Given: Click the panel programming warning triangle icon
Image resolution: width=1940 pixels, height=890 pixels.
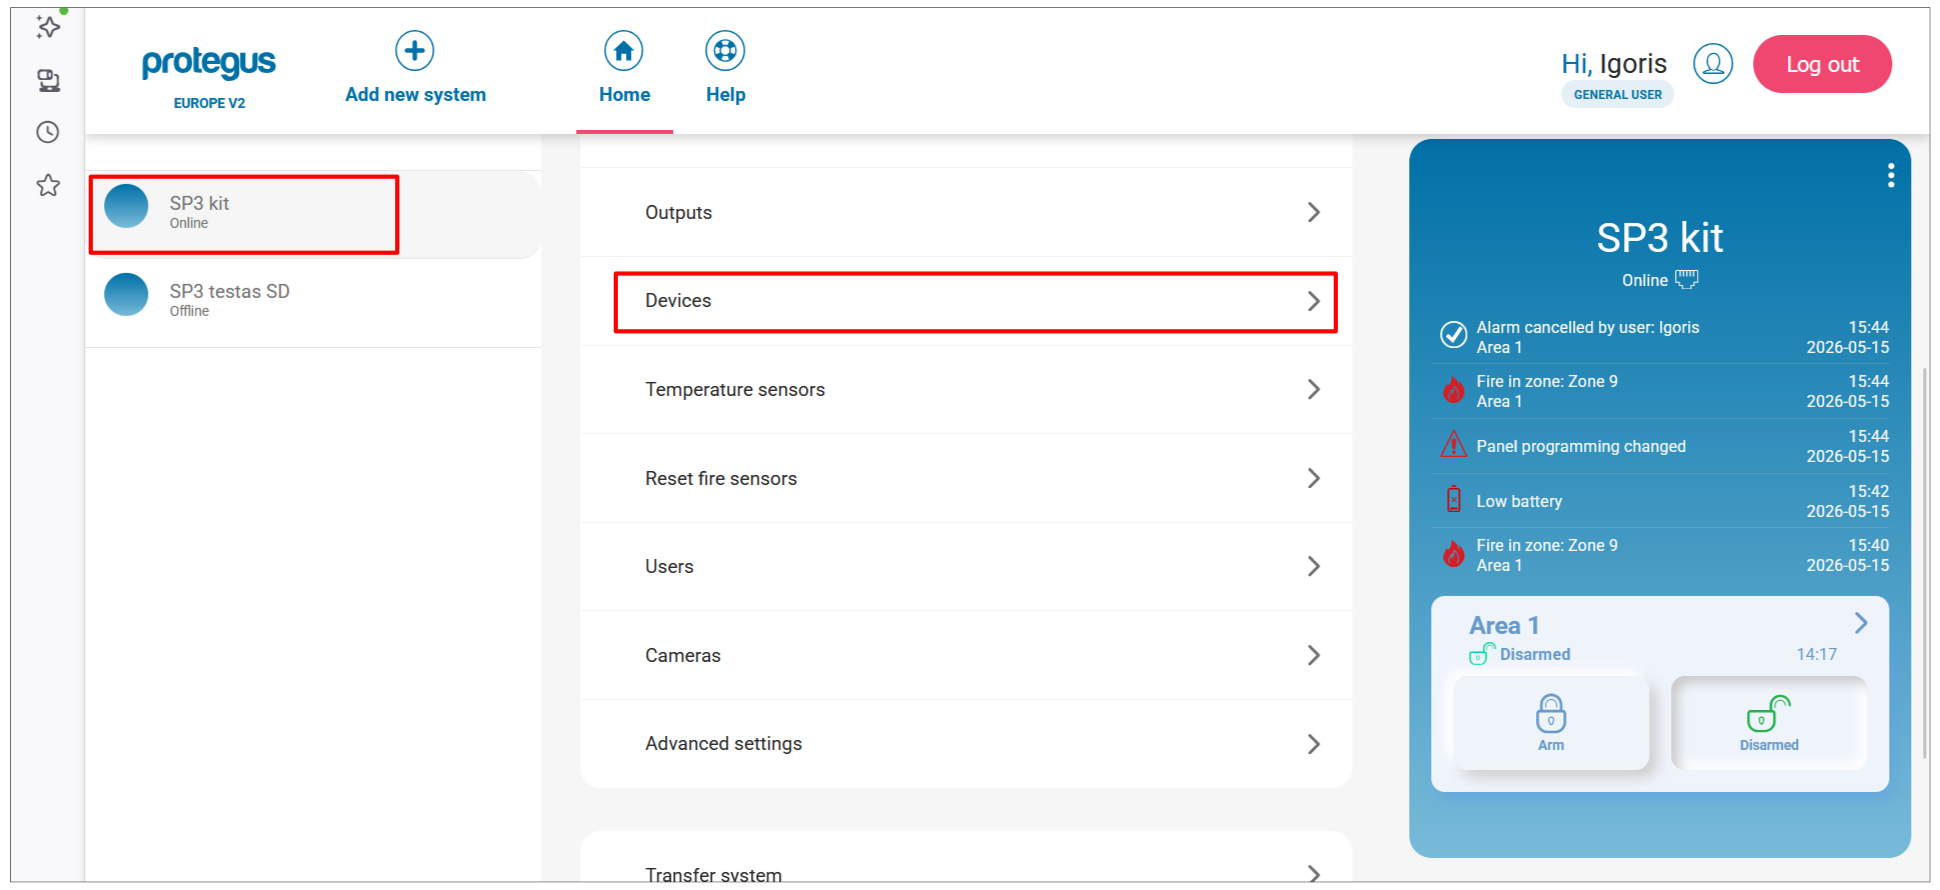Looking at the screenshot, I should coord(1453,444).
